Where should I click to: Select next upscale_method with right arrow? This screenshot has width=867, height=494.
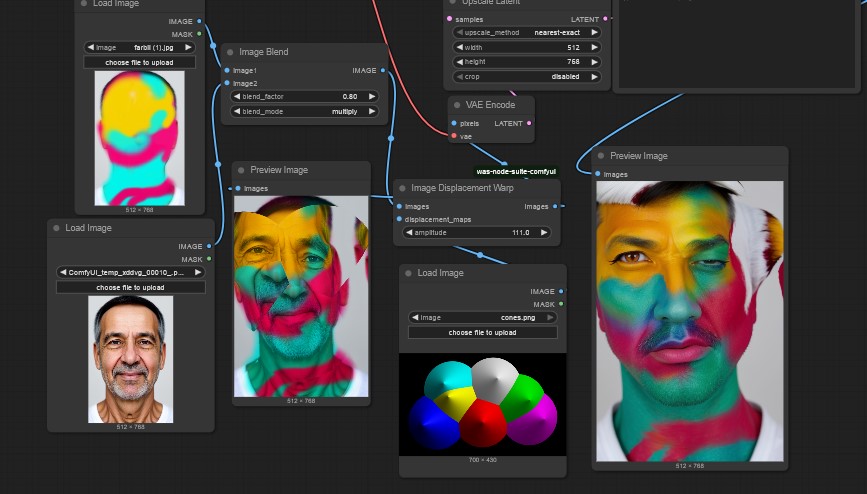point(594,33)
